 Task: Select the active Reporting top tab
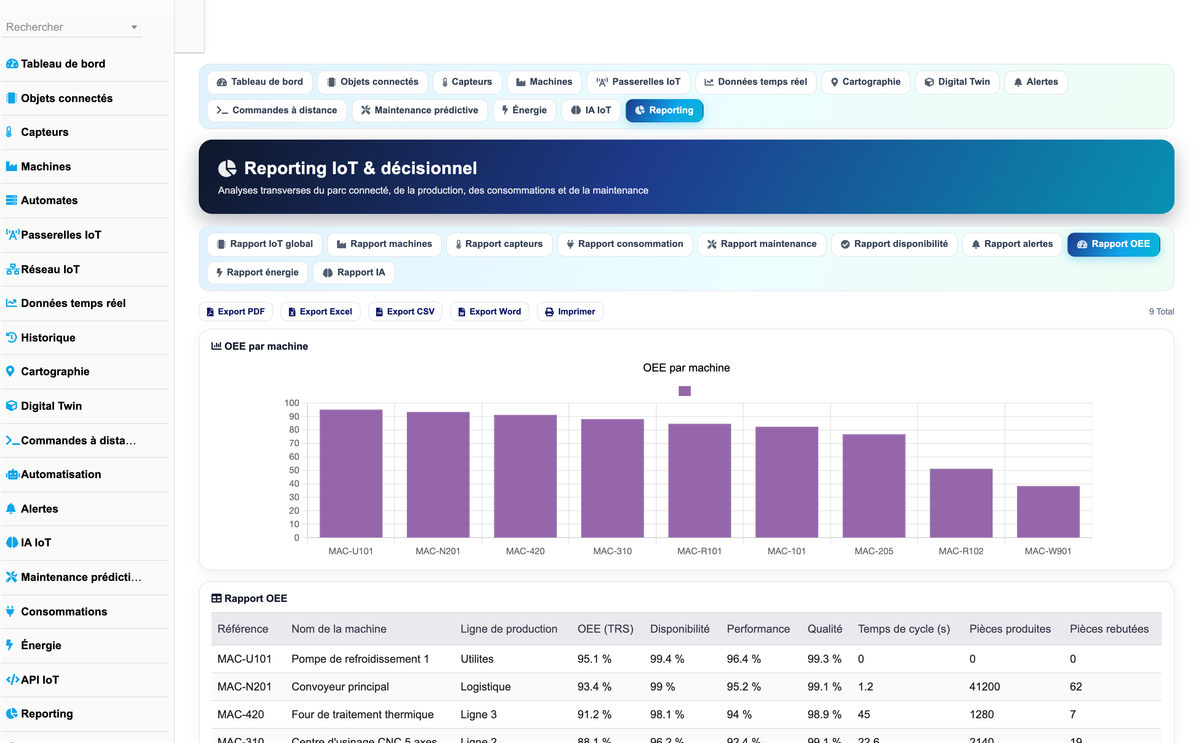(x=664, y=110)
